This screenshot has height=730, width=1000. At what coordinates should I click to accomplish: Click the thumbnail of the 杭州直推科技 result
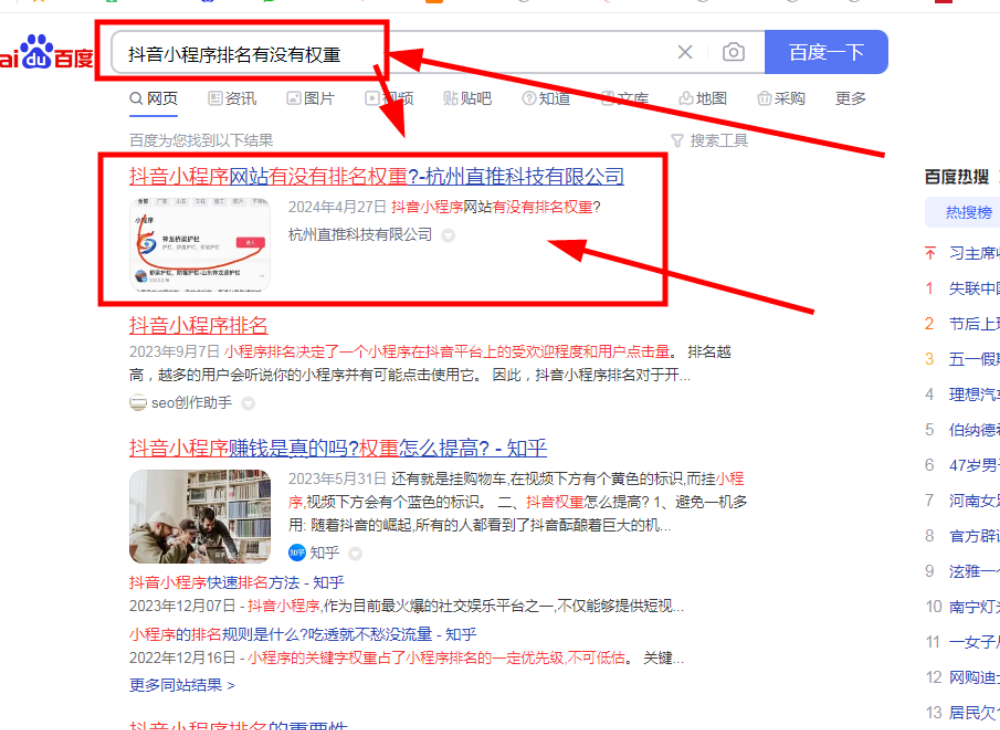pos(200,245)
